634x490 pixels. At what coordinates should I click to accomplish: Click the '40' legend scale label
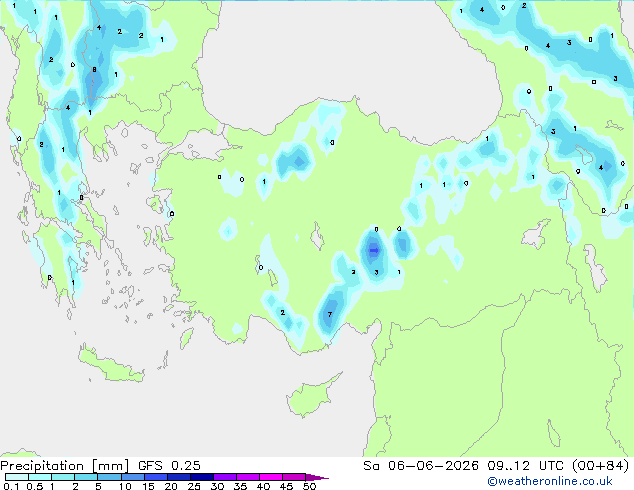click(263, 486)
